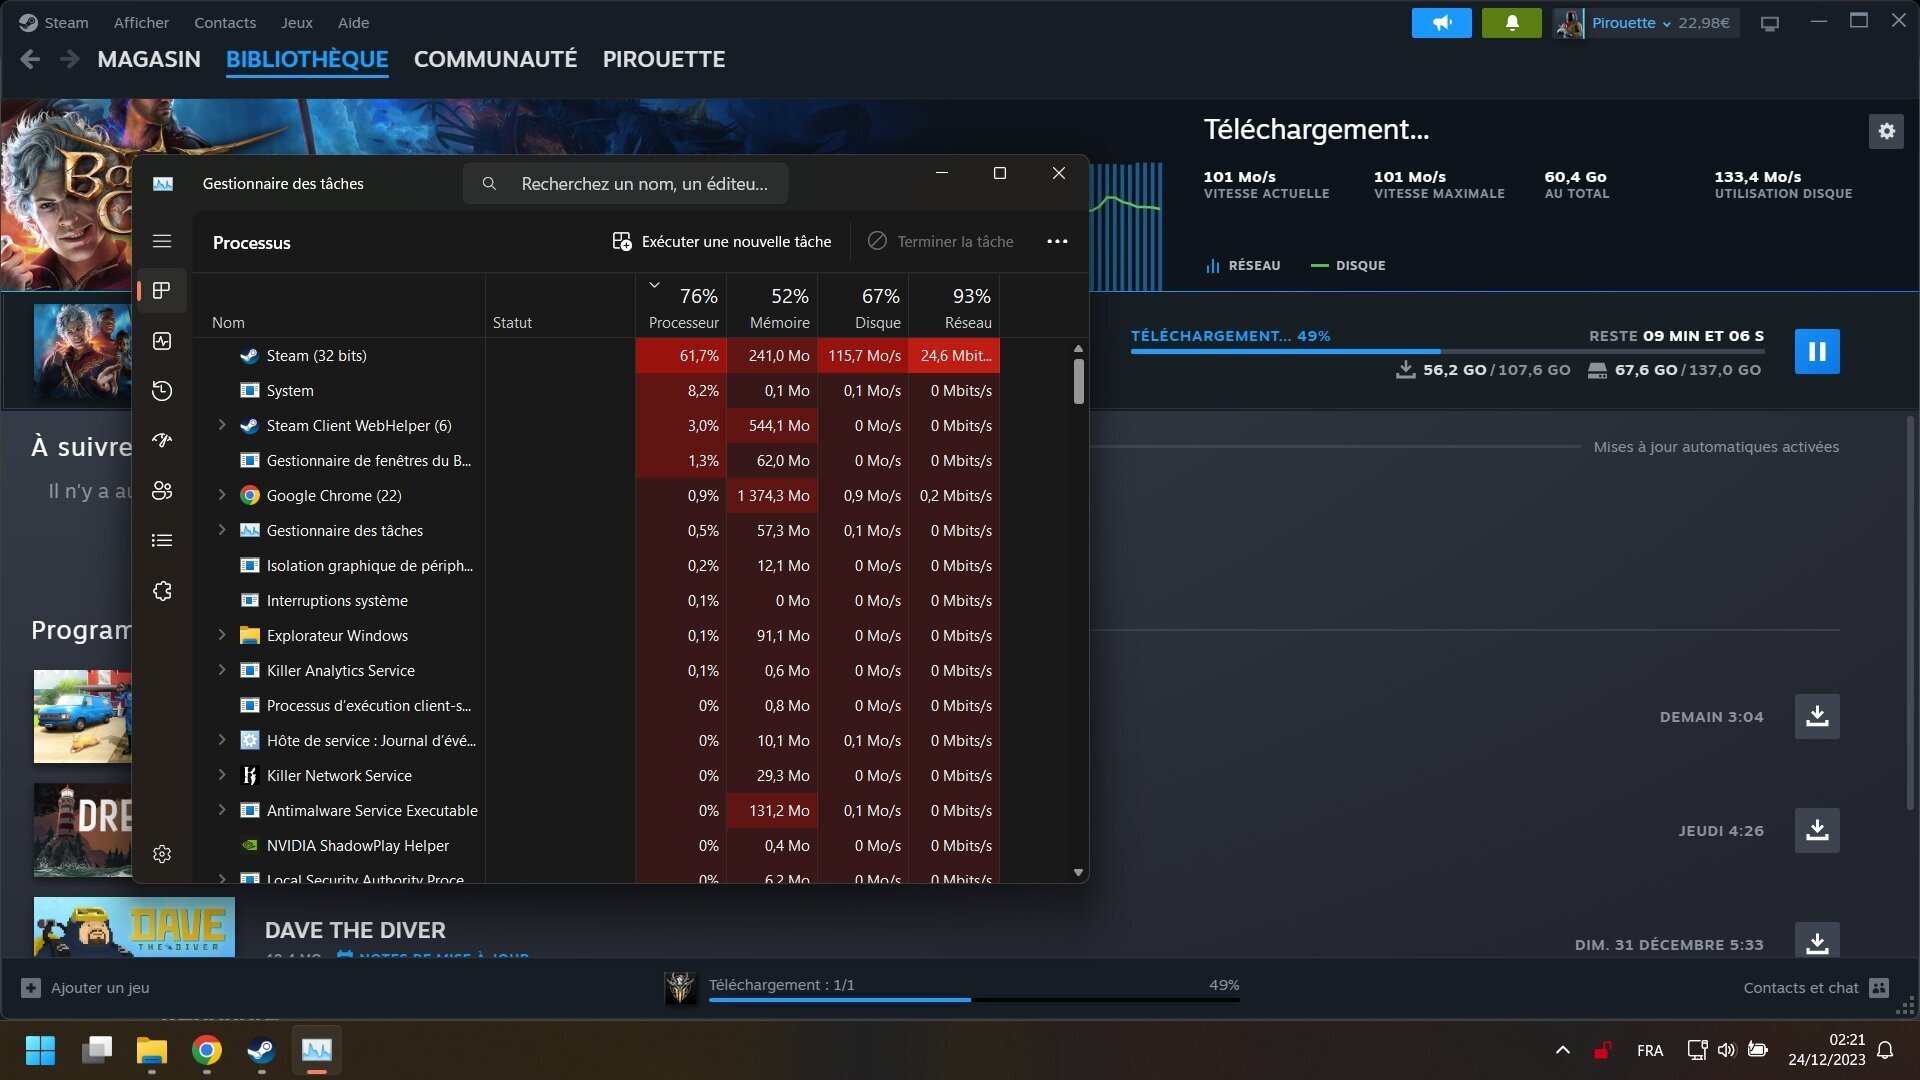Open Steam notifications bell

click(x=1511, y=23)
